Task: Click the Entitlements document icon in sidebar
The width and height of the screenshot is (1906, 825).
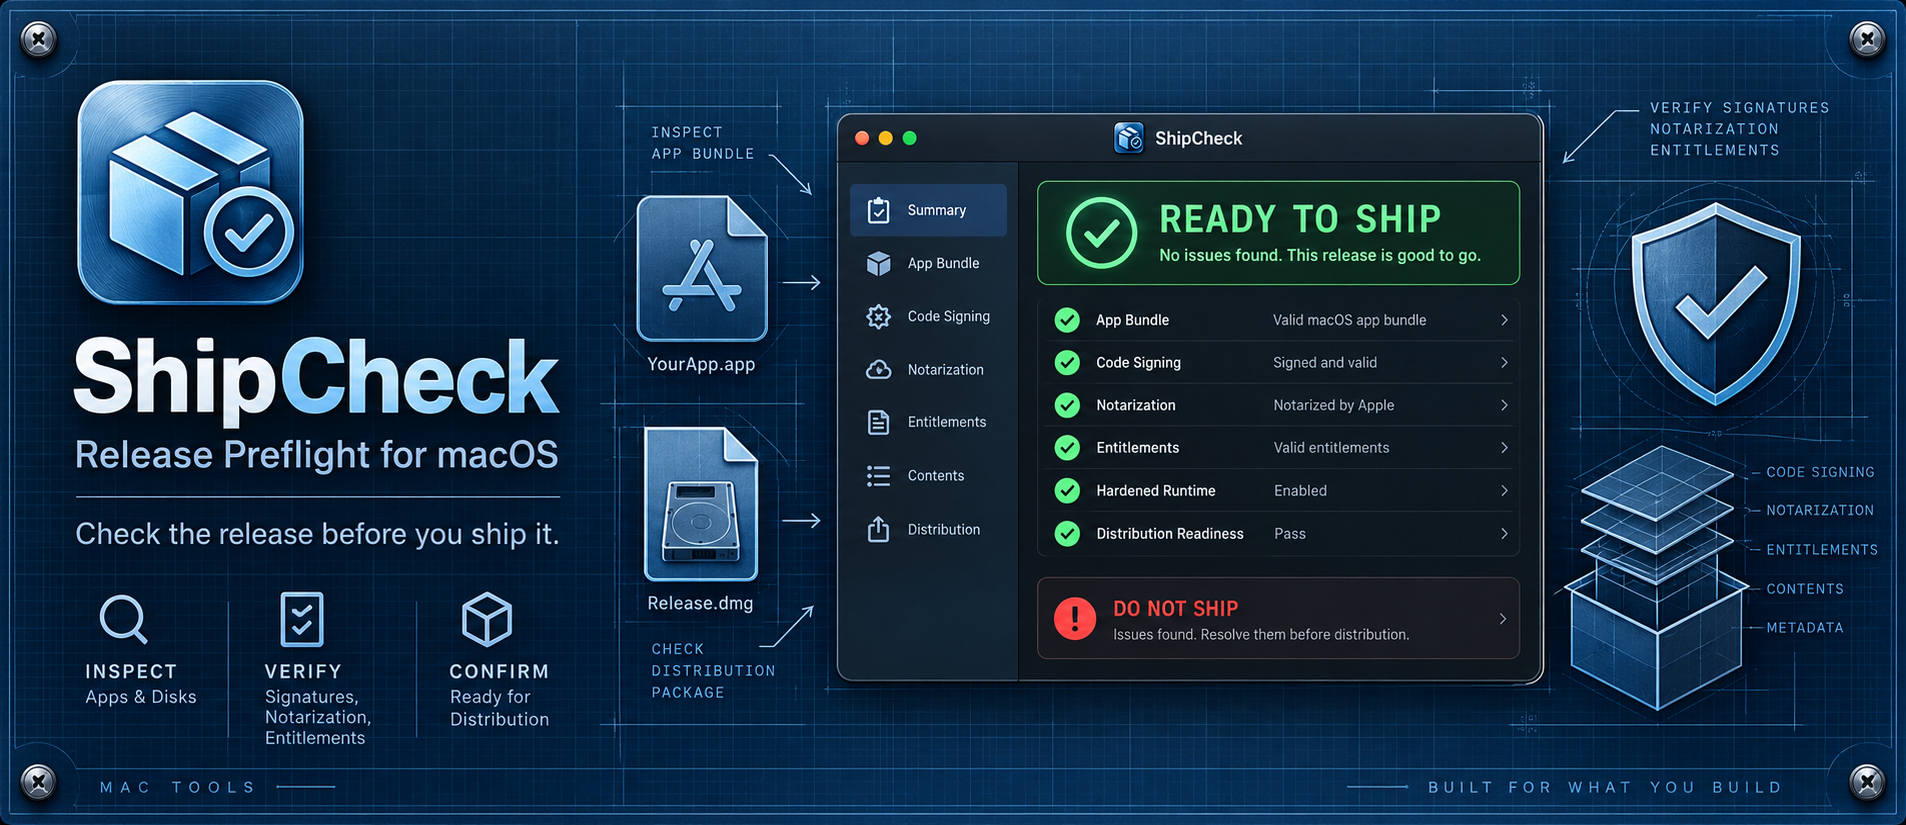Action: (878, 422)
